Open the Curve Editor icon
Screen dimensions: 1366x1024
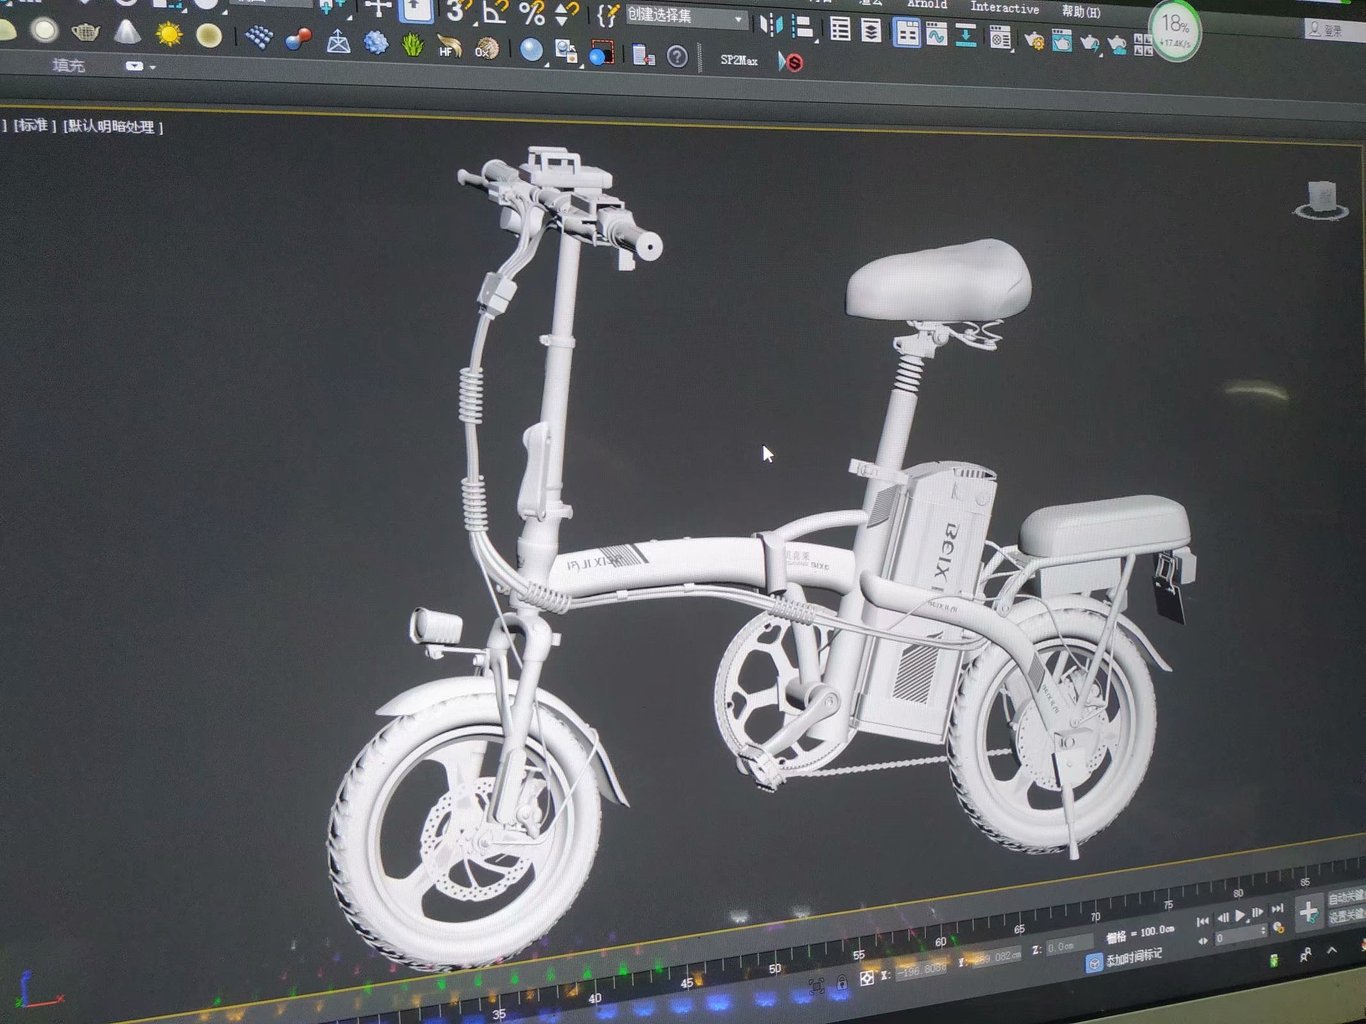coord(936,35)
